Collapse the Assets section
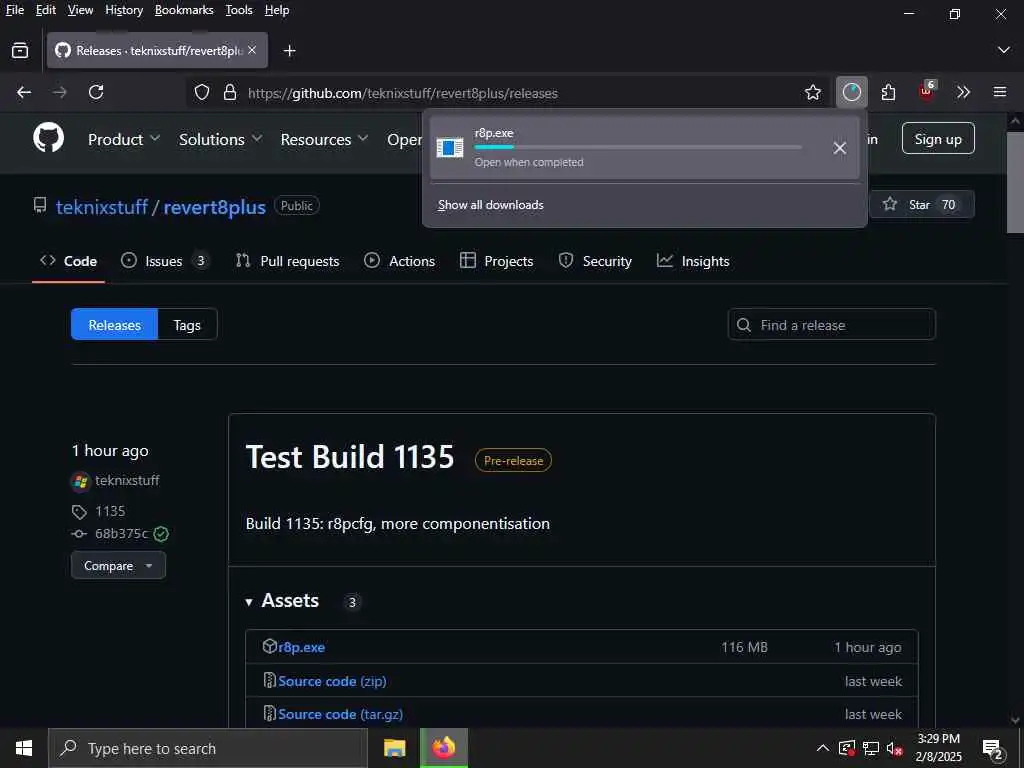The height and width of the screenshot is (768, 1024). point(282,601)
